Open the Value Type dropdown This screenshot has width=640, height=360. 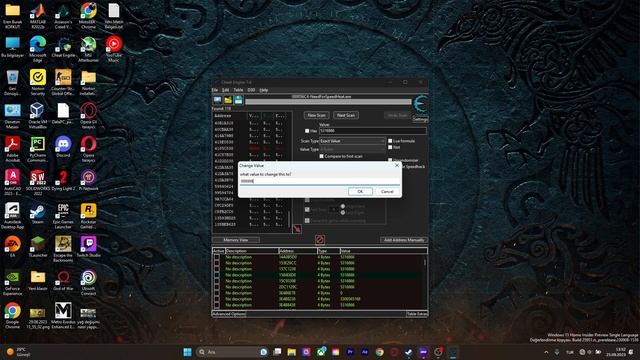352,149
